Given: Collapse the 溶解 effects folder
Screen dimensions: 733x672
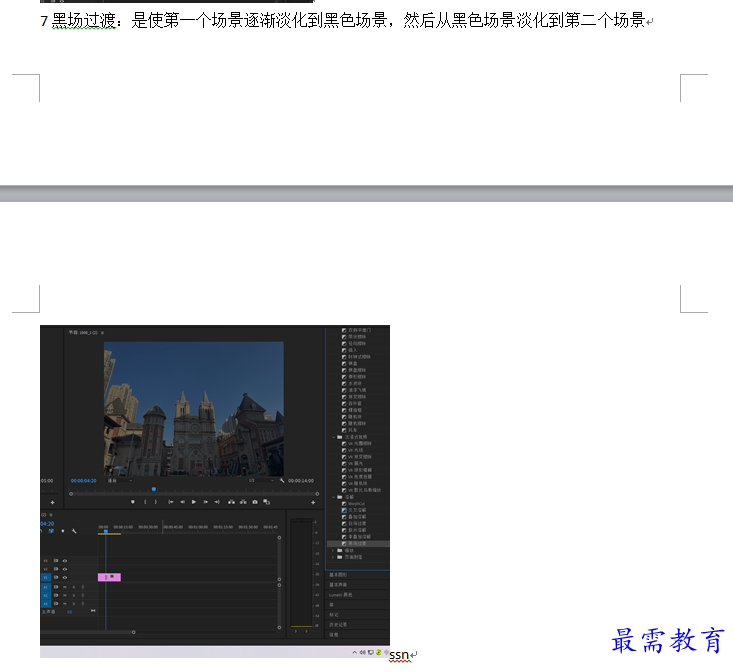Looking at the screenshot, I should [333, 497].
